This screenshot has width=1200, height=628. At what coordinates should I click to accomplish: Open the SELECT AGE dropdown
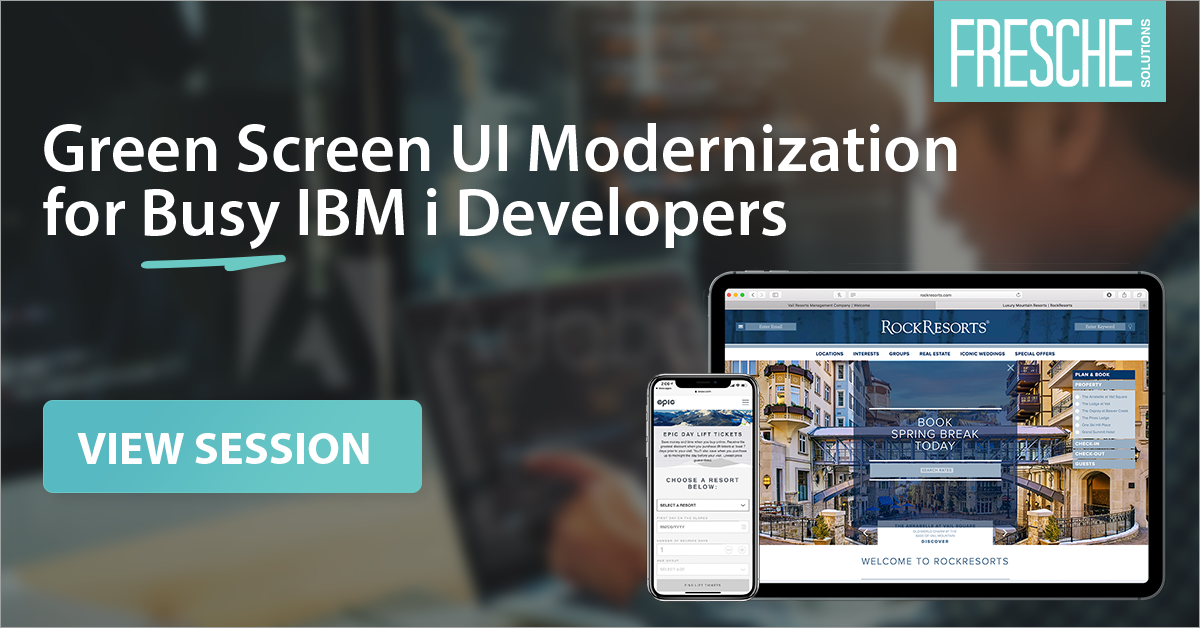(702, 569)
